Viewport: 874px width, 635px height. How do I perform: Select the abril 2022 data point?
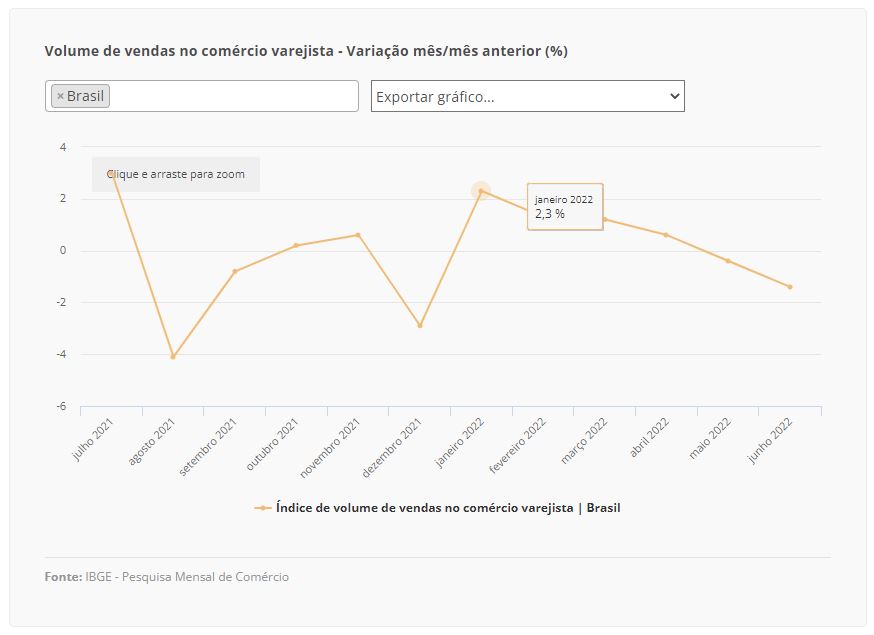pos(666,235)
